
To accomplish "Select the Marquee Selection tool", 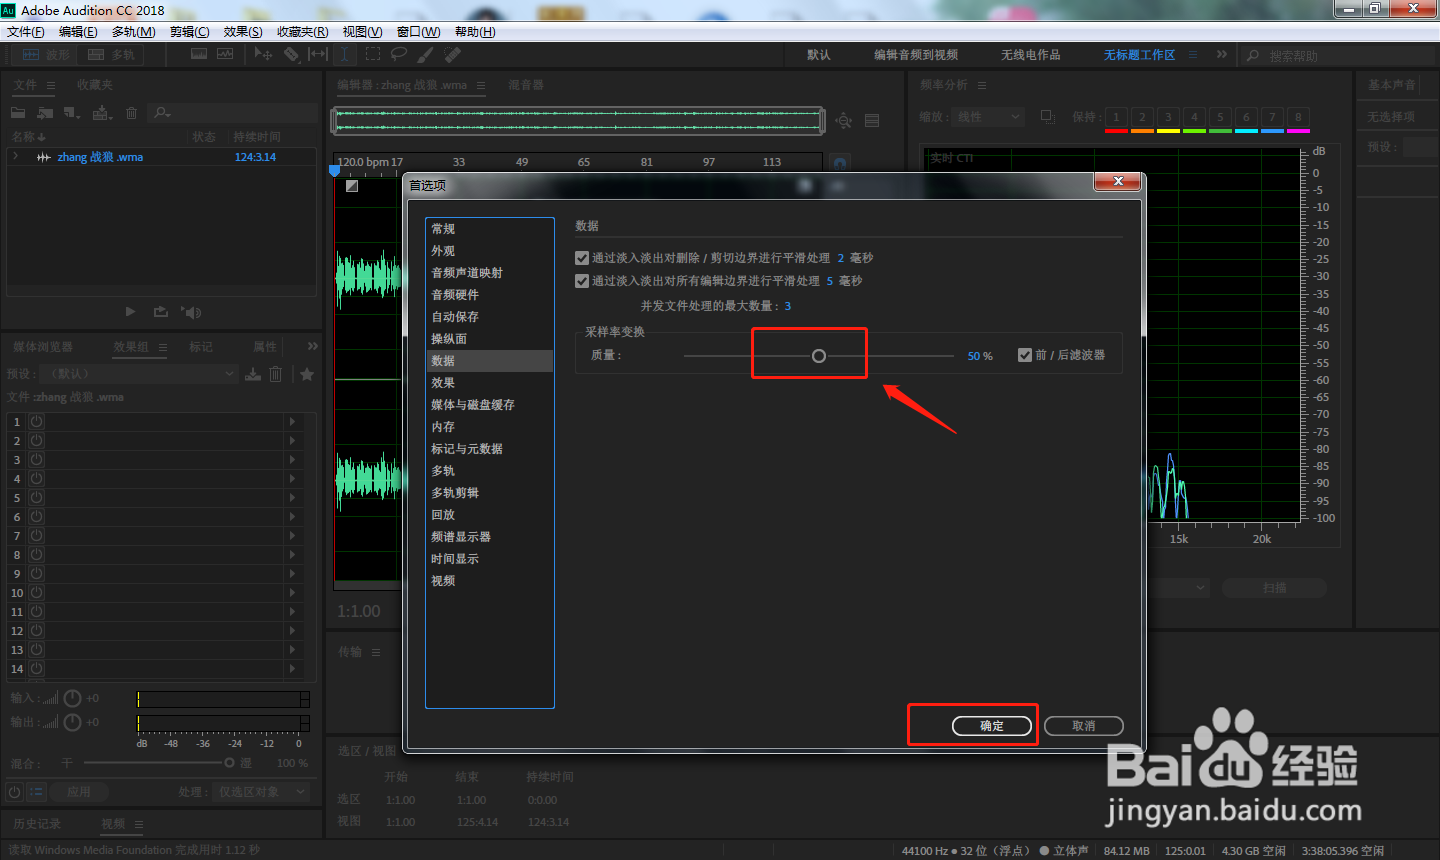I will (x=373, y=54).
